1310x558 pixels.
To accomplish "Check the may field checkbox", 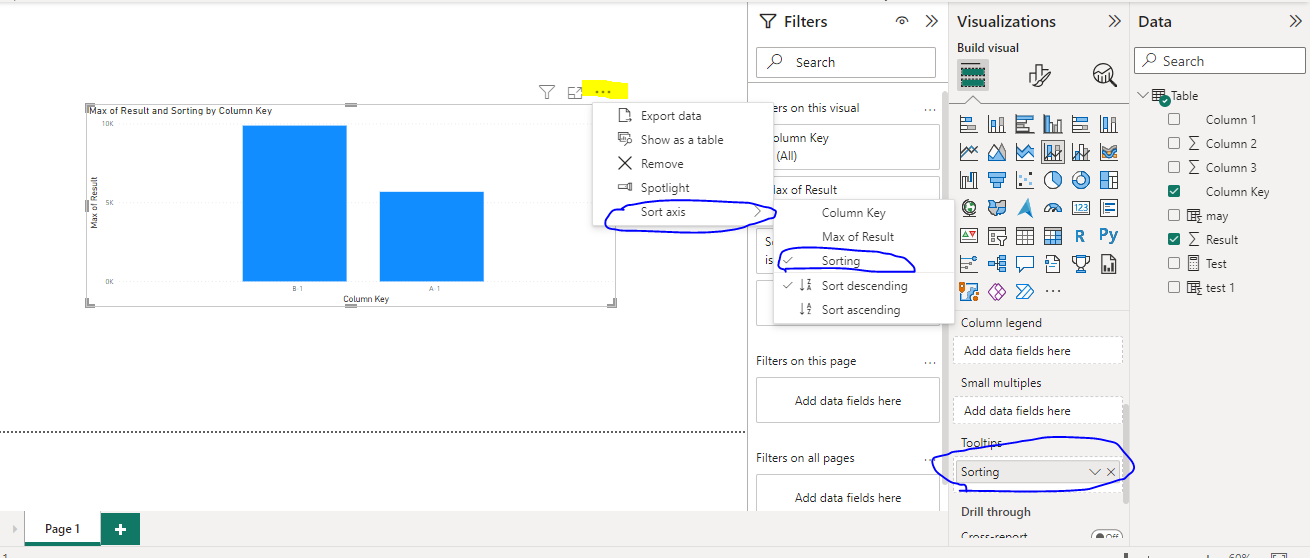I will pos(1174,215).
